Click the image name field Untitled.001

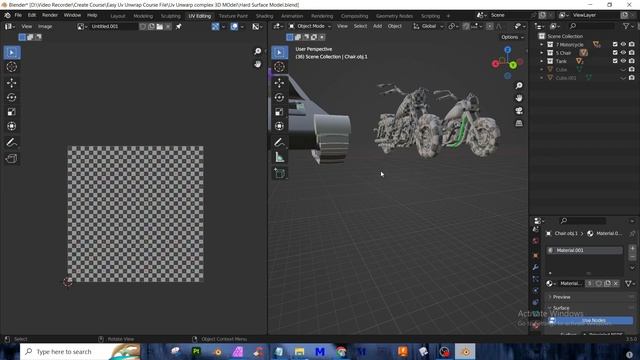(113, 27)
